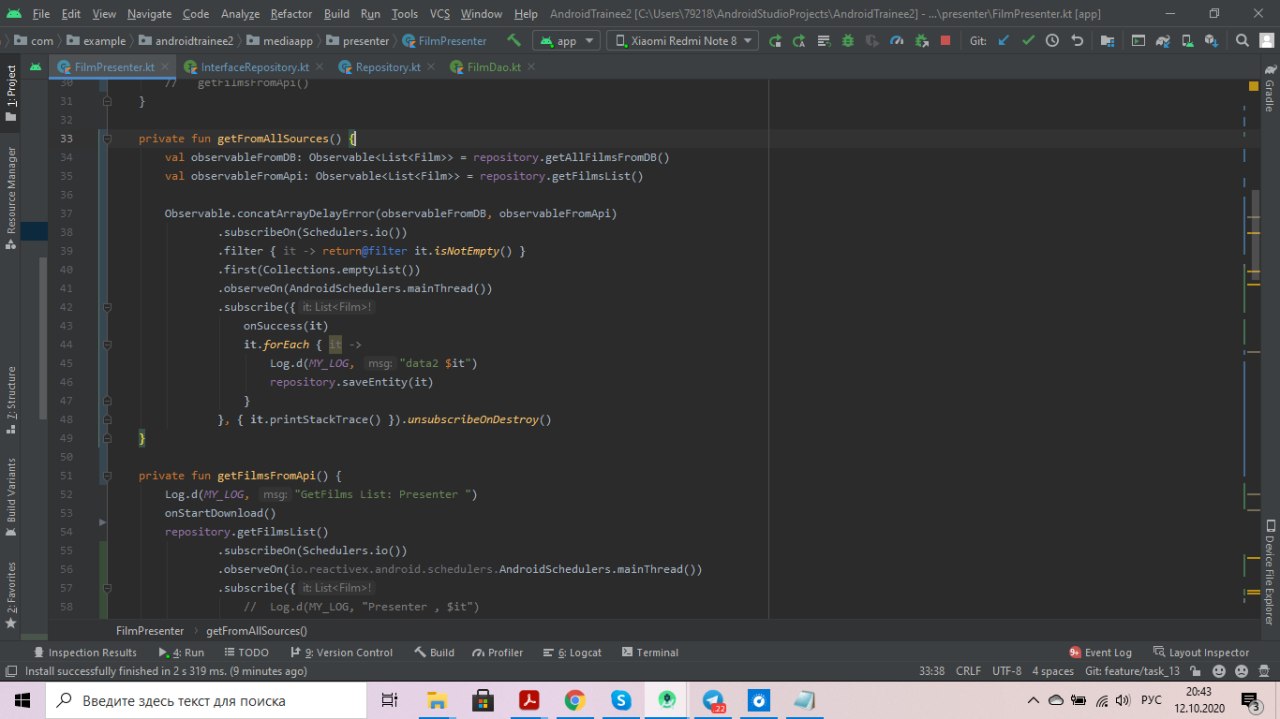Click the Make Project hammer icon
The image size is (1280, 719).
[x=514, y=41]
